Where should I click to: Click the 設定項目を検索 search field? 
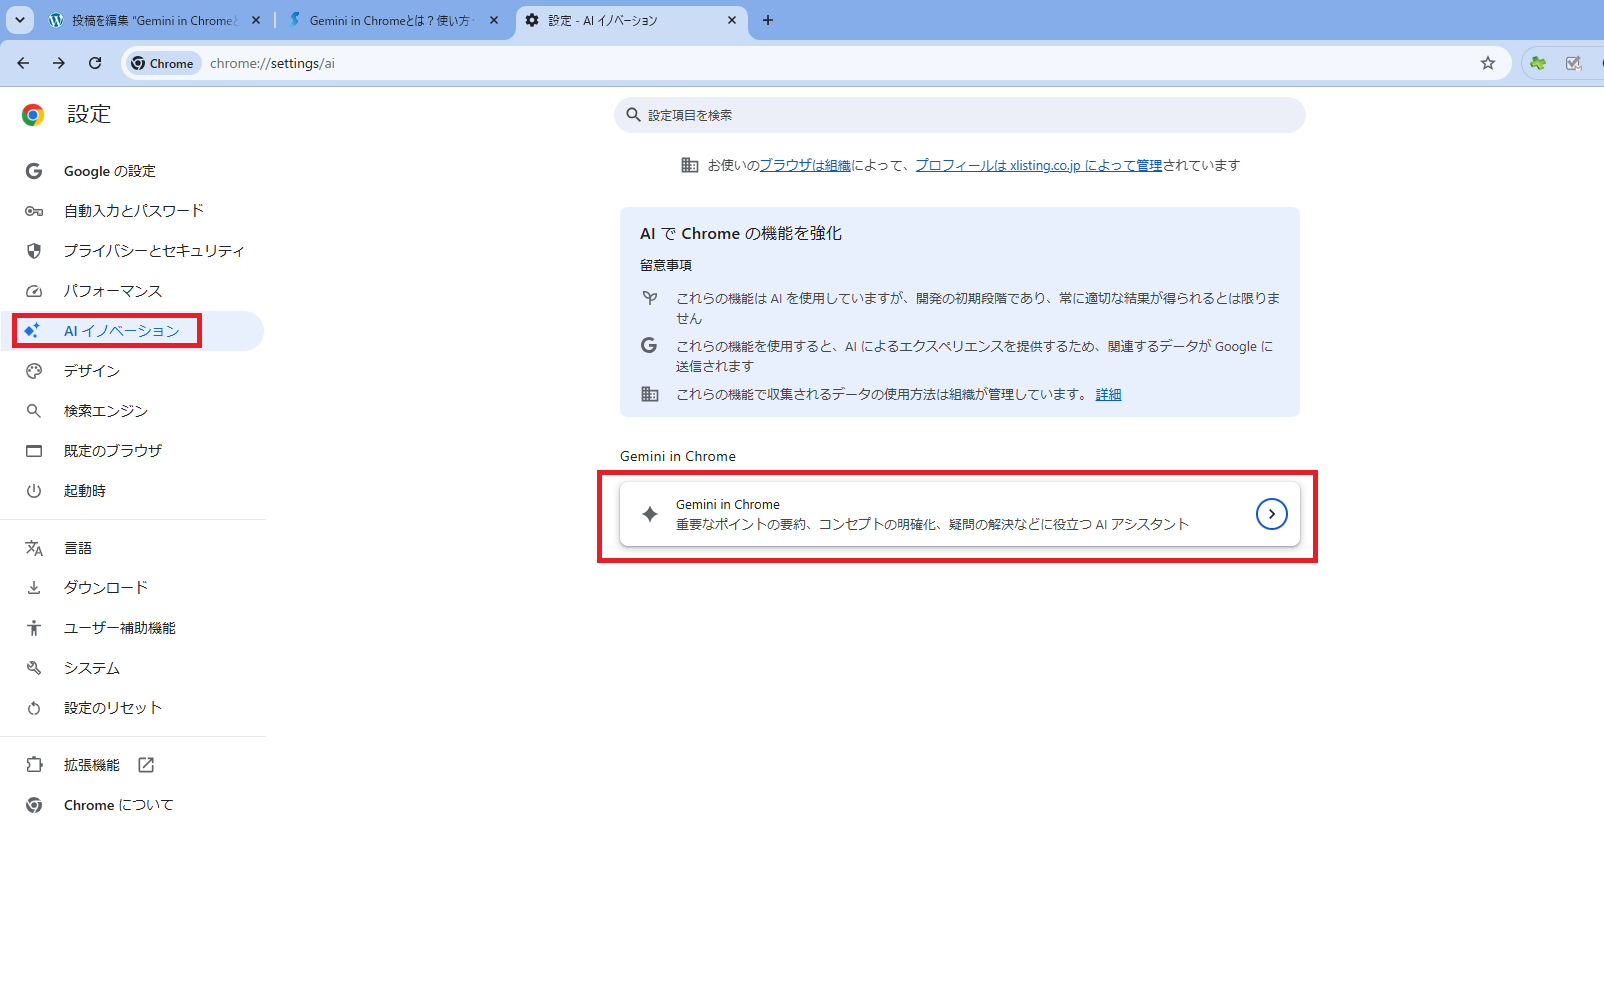[x=960, y=115]
